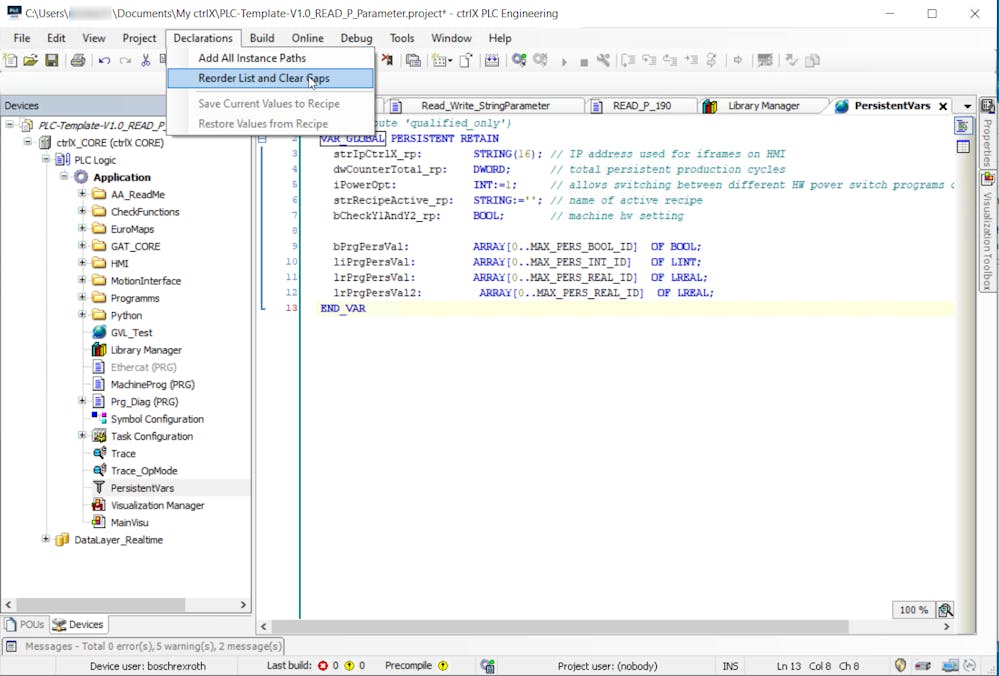
Task: Click the Print toolbar icon
Action: tap(78, 61)
